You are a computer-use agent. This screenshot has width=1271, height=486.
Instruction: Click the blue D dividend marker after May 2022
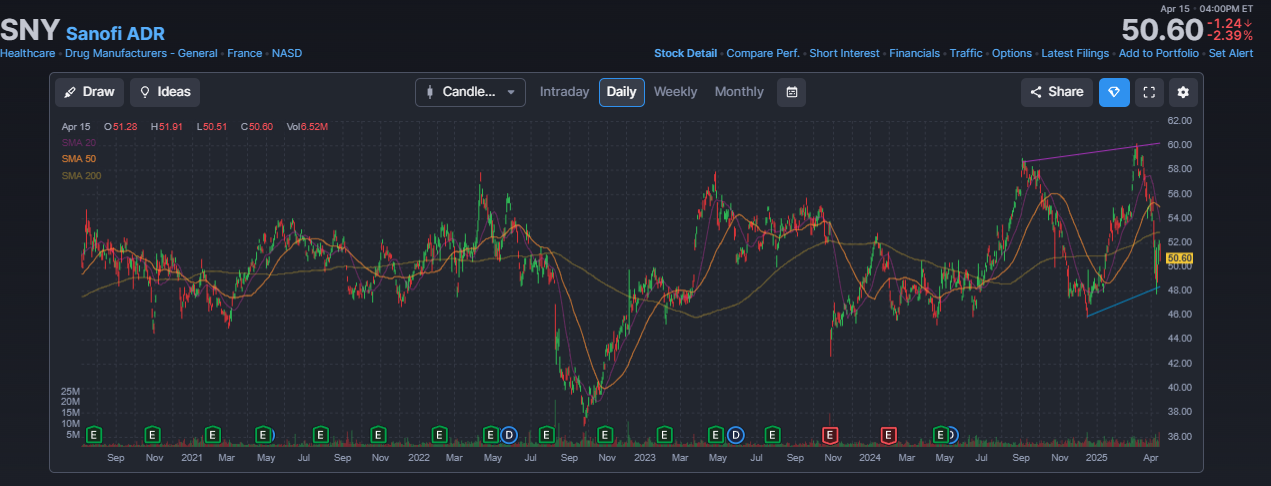click(508, 434)
